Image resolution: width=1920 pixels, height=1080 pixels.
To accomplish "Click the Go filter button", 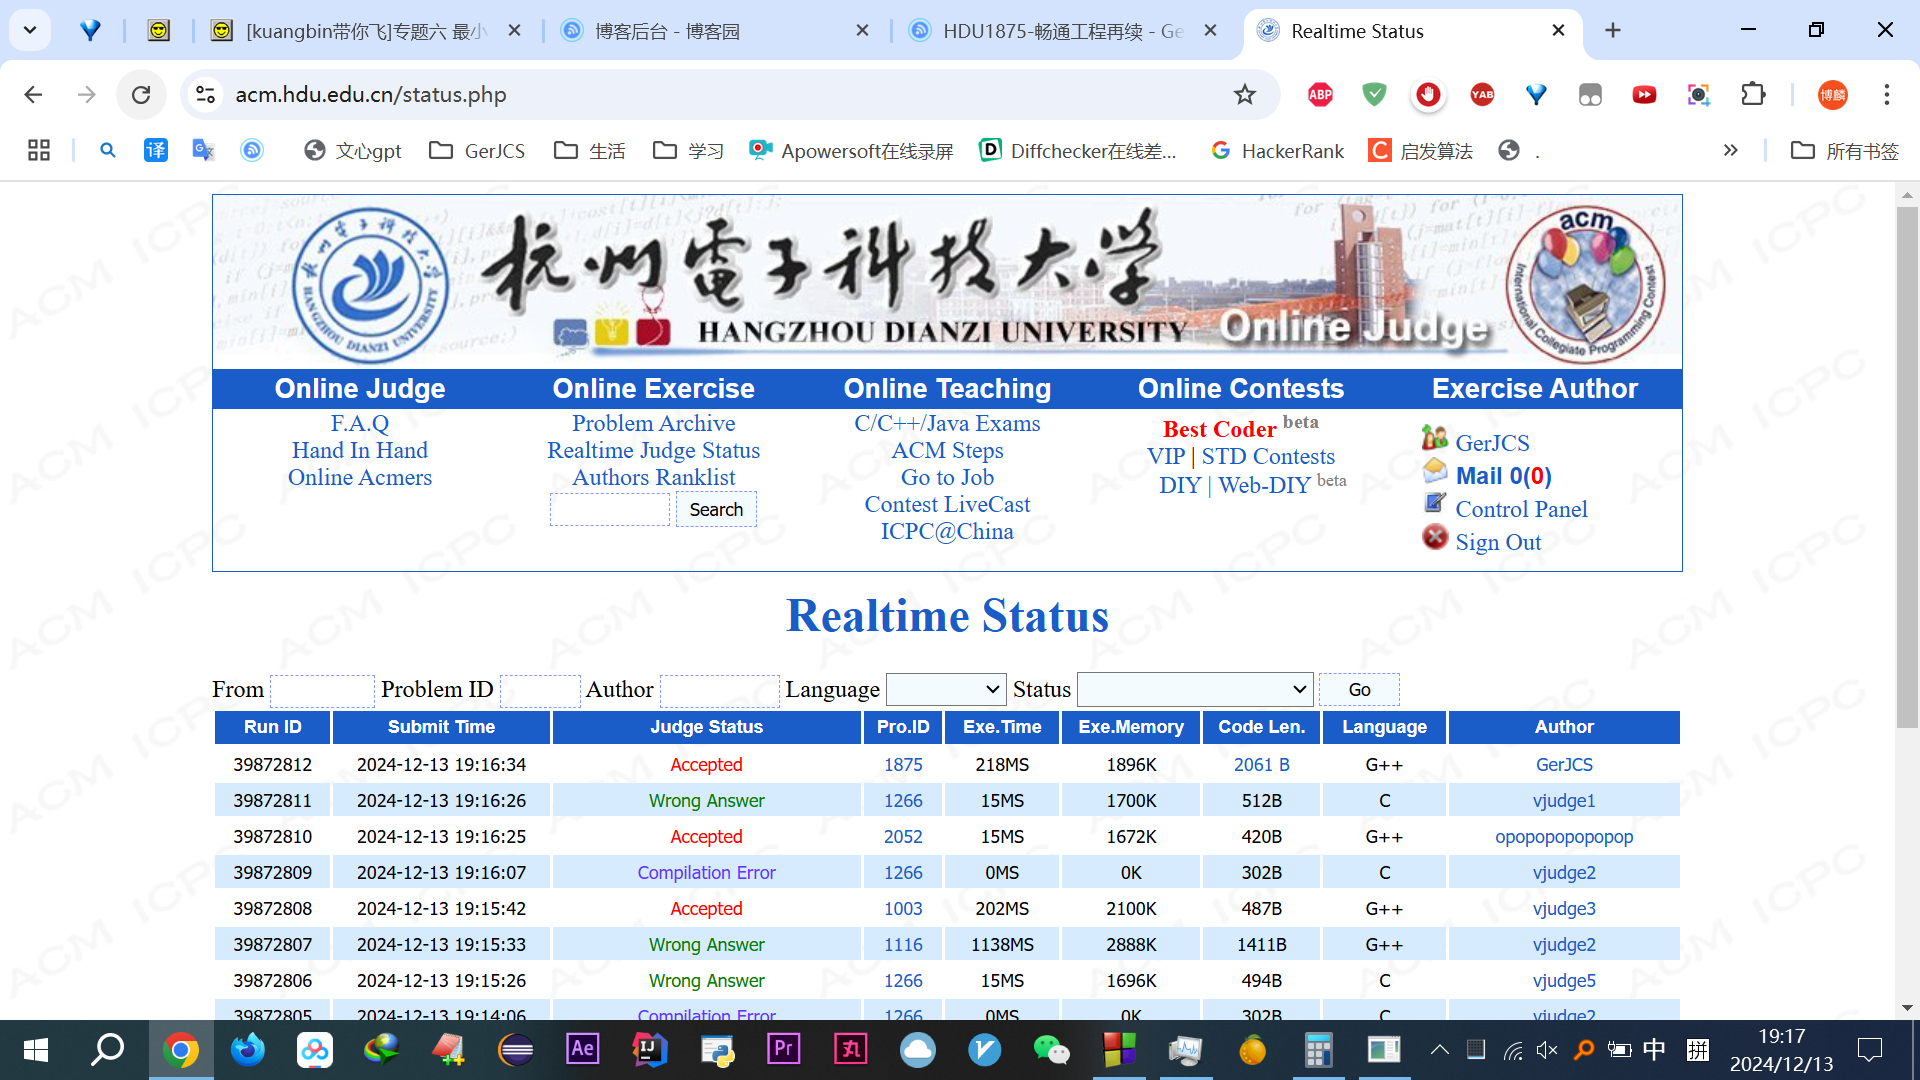I will point(1359,689).
